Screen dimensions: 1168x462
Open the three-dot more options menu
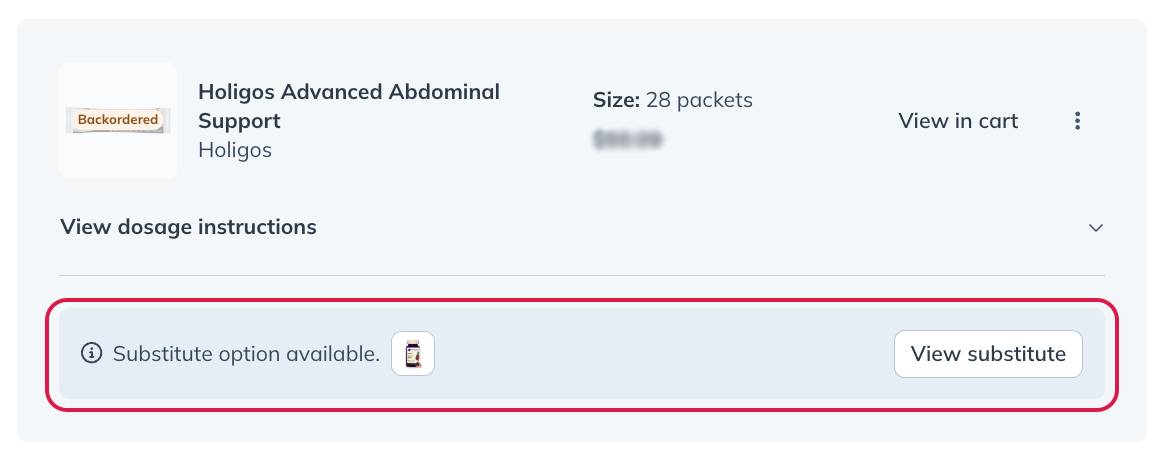click(1077, 121)
